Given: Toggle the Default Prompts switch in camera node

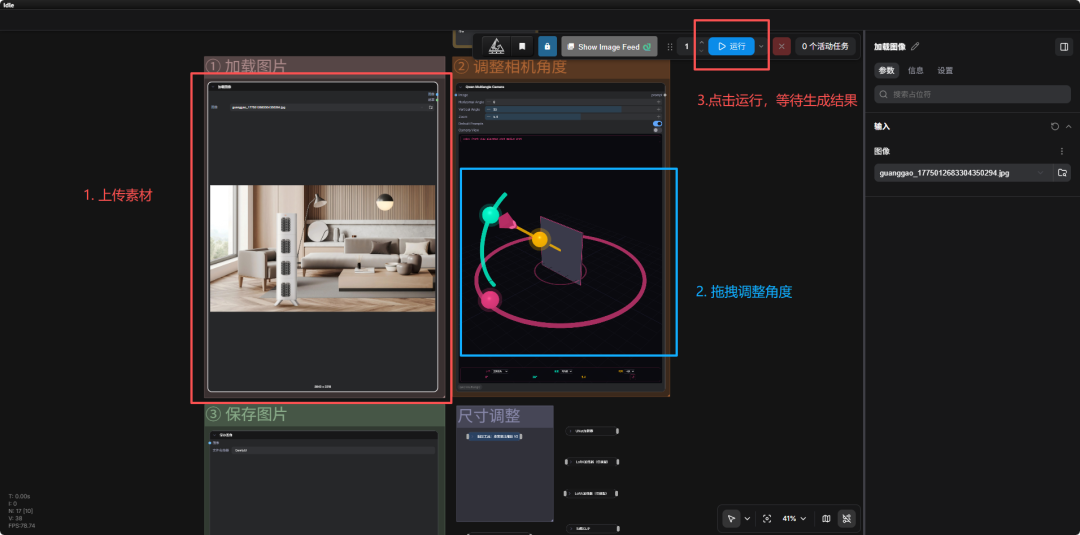Looking at the screenshot, I should [x=657, y=124].
